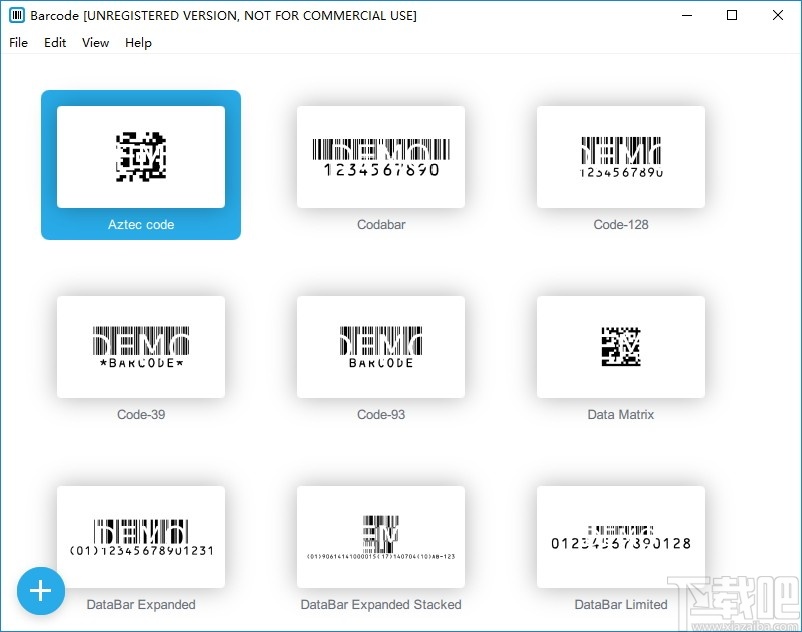802x632 pixels.
Task: Choose the Data Matrix barcode thumbnail
Action: click(x=621, y=347)
